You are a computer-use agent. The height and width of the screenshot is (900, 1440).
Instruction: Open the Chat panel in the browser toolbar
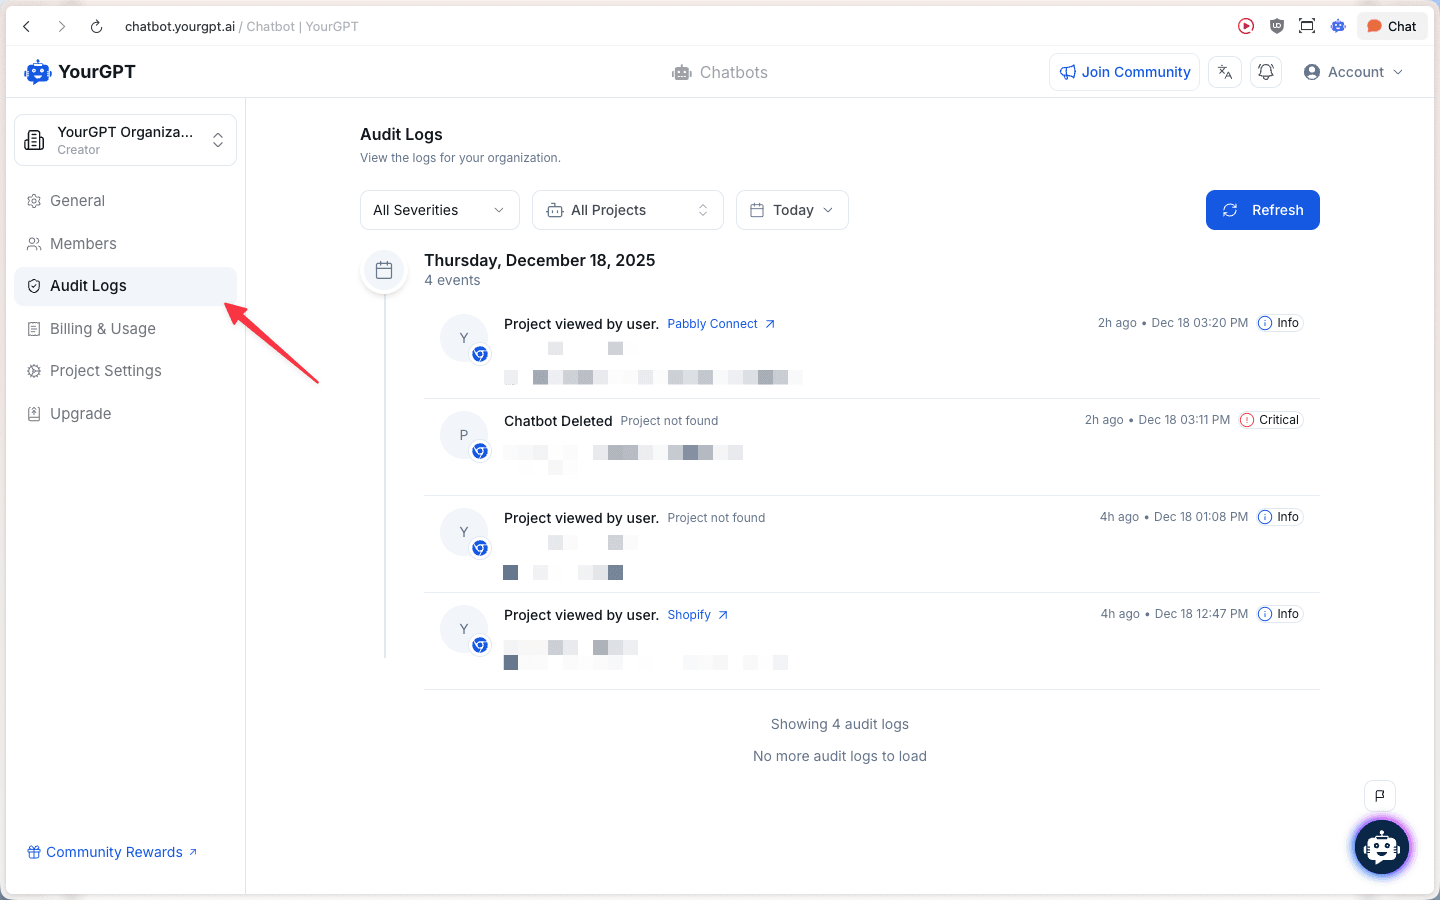[x=1391, y=26]
